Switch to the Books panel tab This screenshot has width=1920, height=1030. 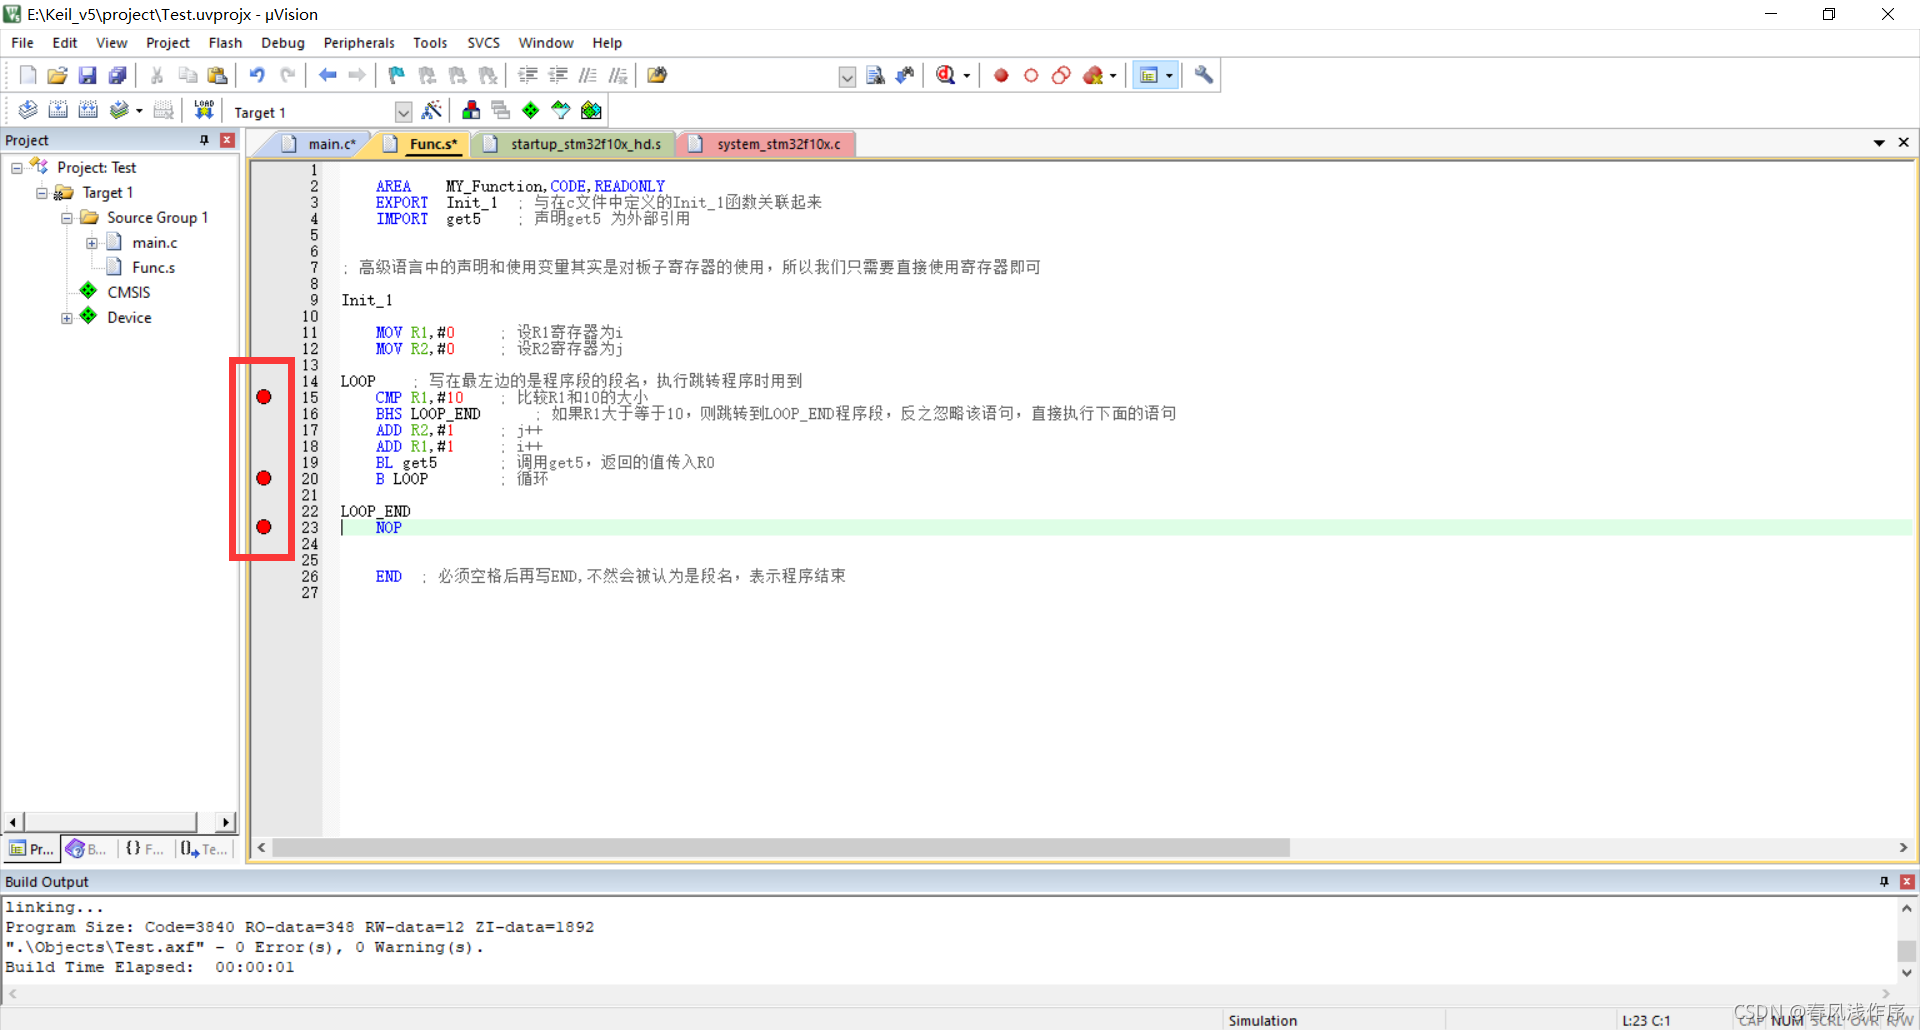coord(87,849)
